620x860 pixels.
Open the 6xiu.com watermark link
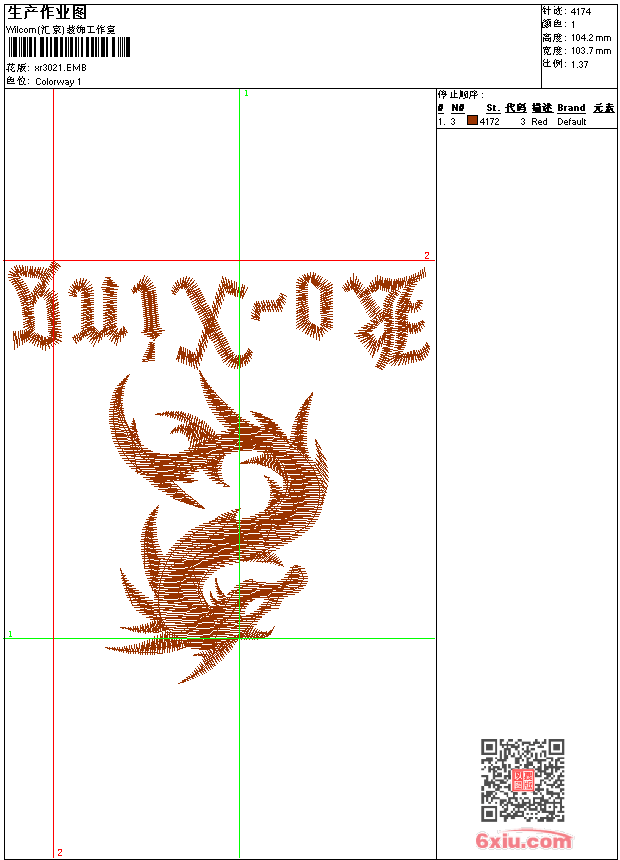[x=523, y=841]
